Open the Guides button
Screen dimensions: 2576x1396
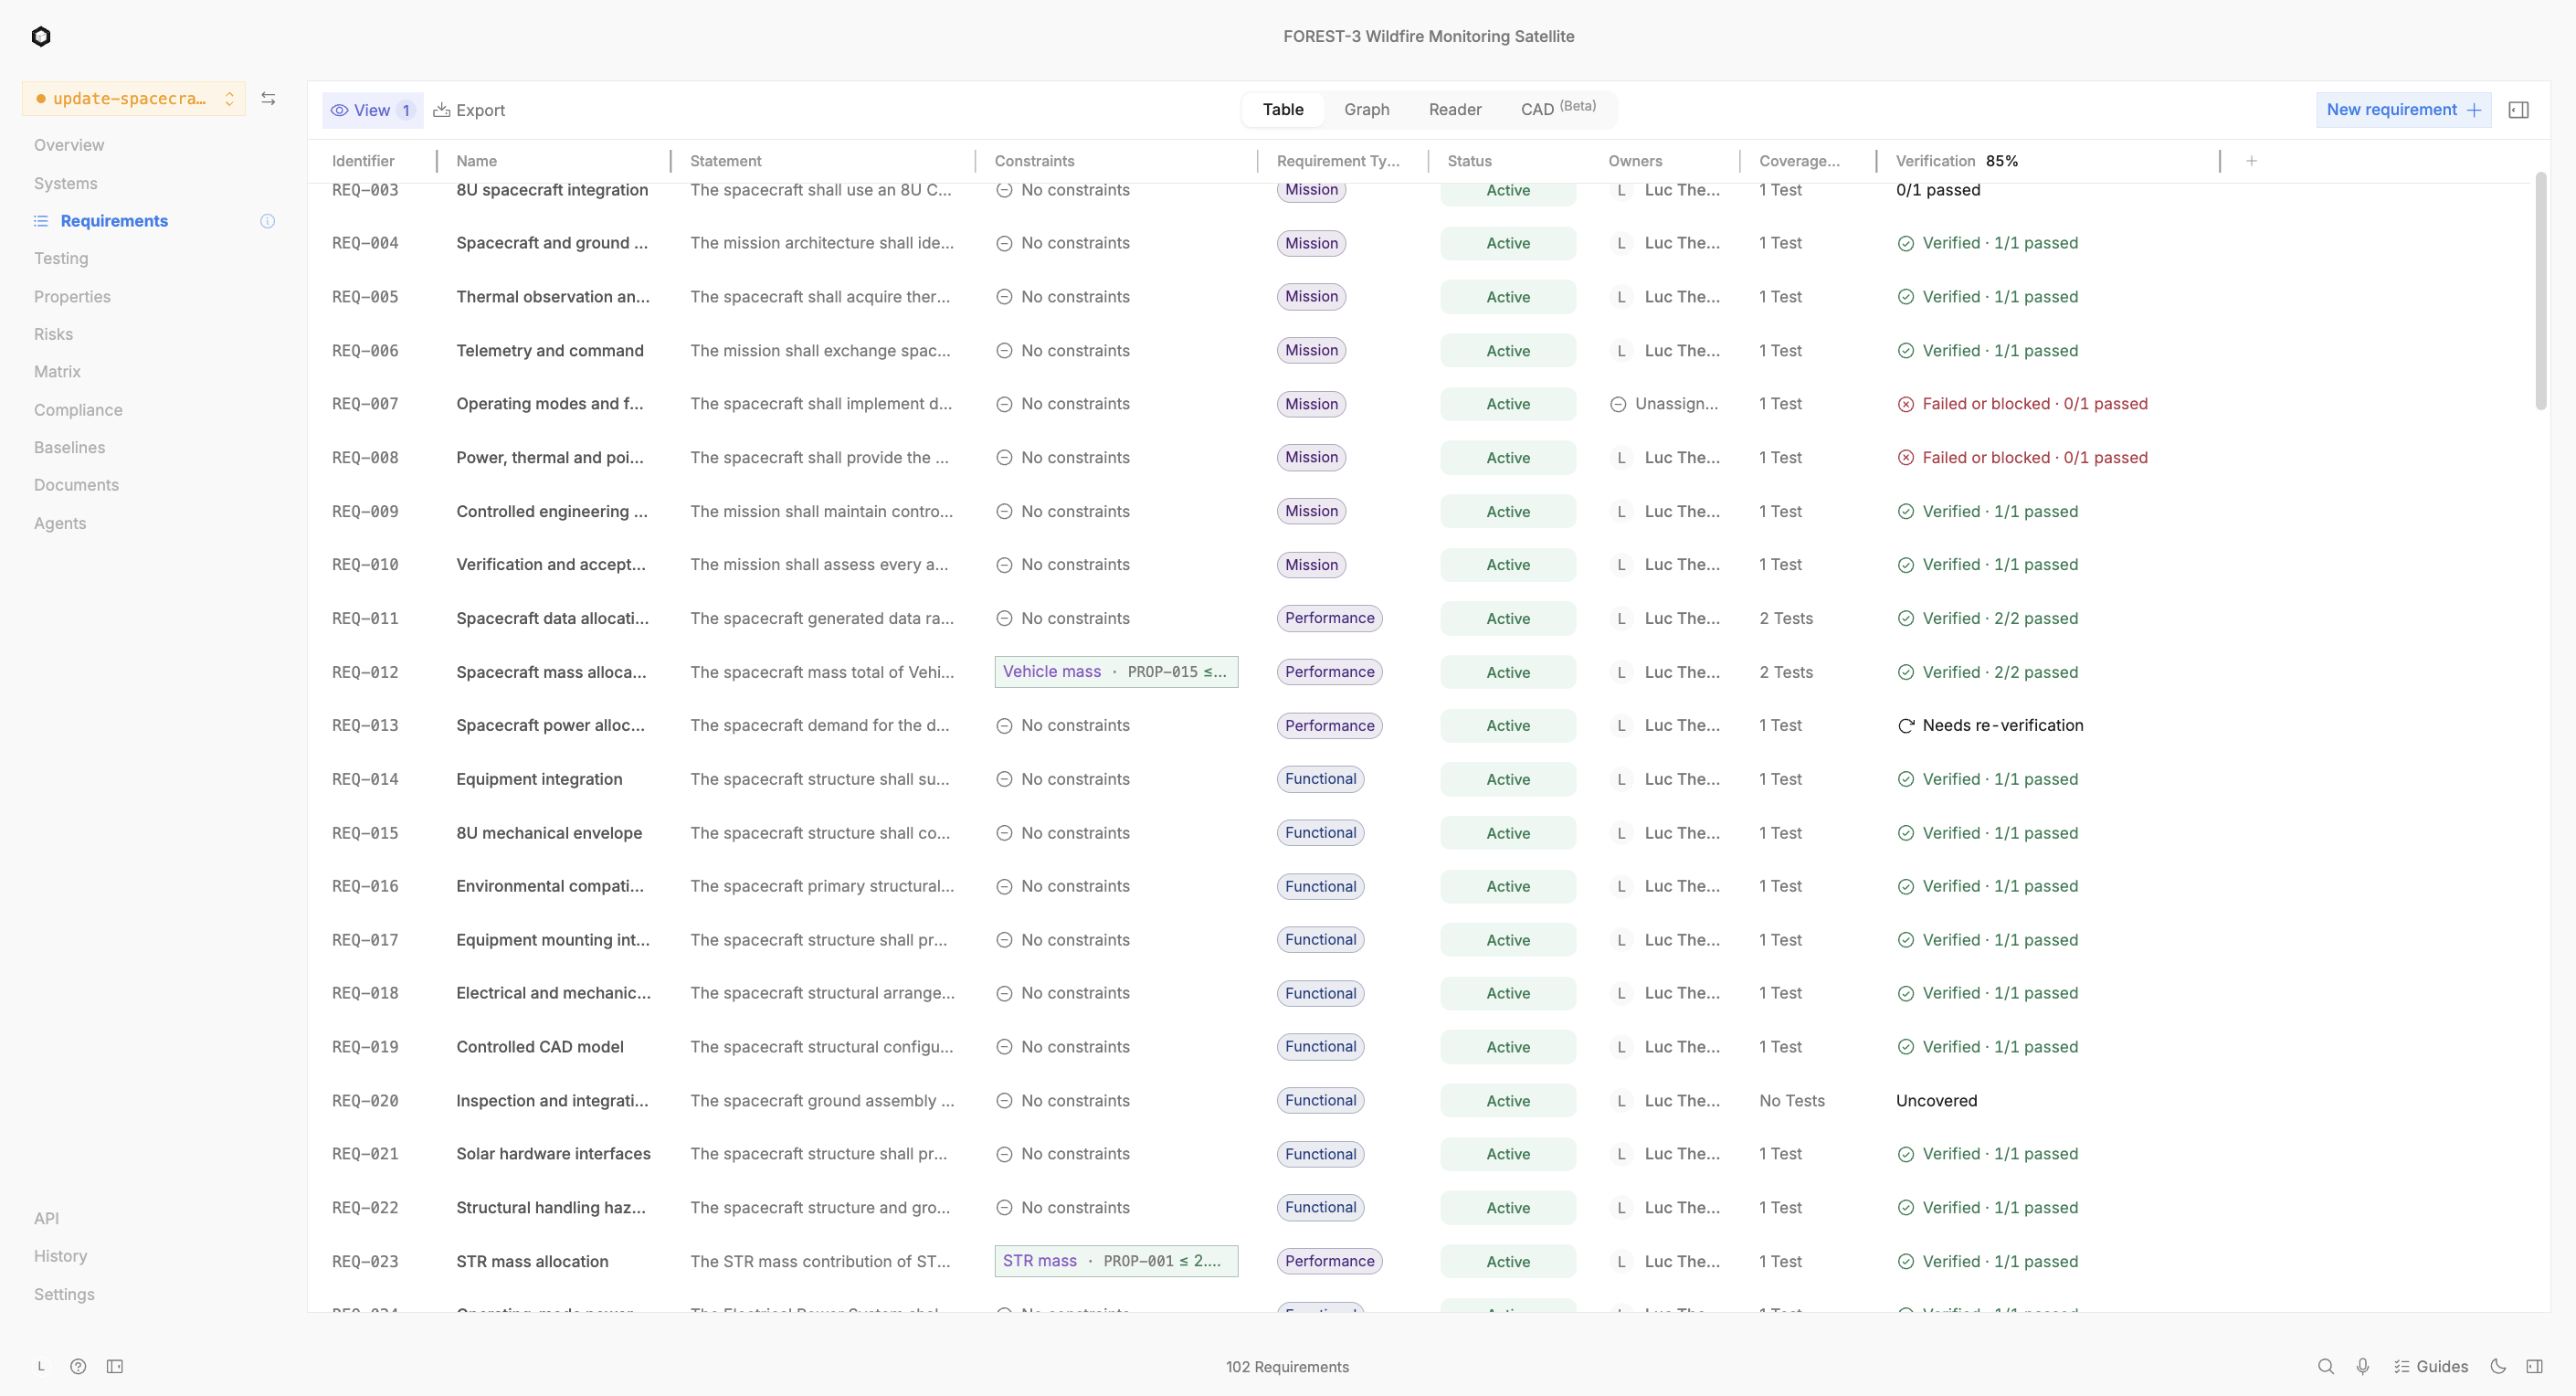pos(2430,1366)
